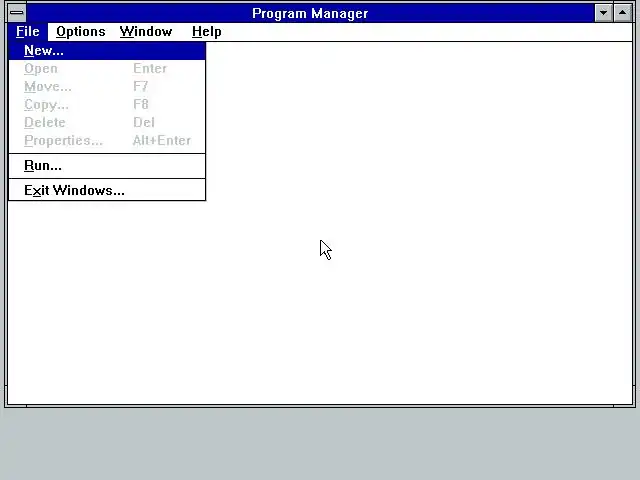Click the disabled Properties... menu entry
Image resolution: width=640 pixels, height=480 pixels.
click(107, 140)
